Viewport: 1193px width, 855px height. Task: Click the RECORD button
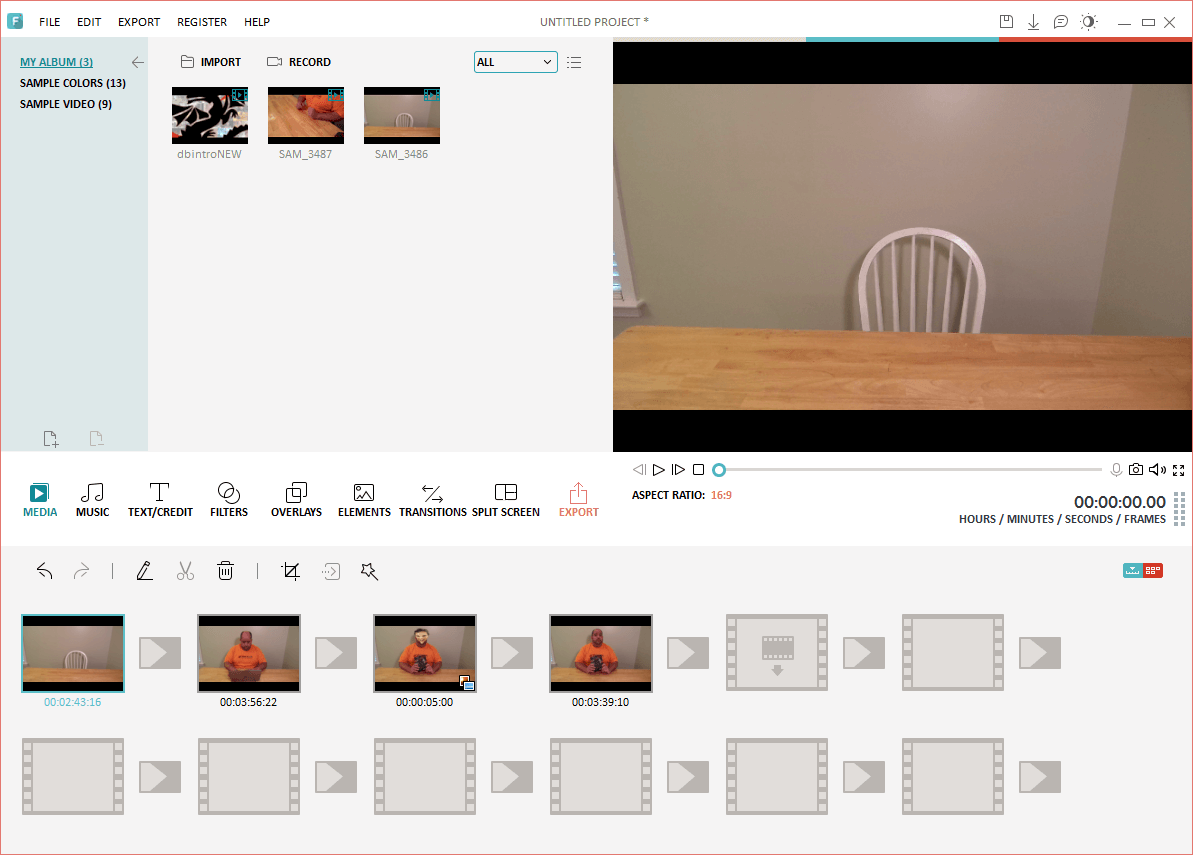pyautogui.click(x=299, y=62)
